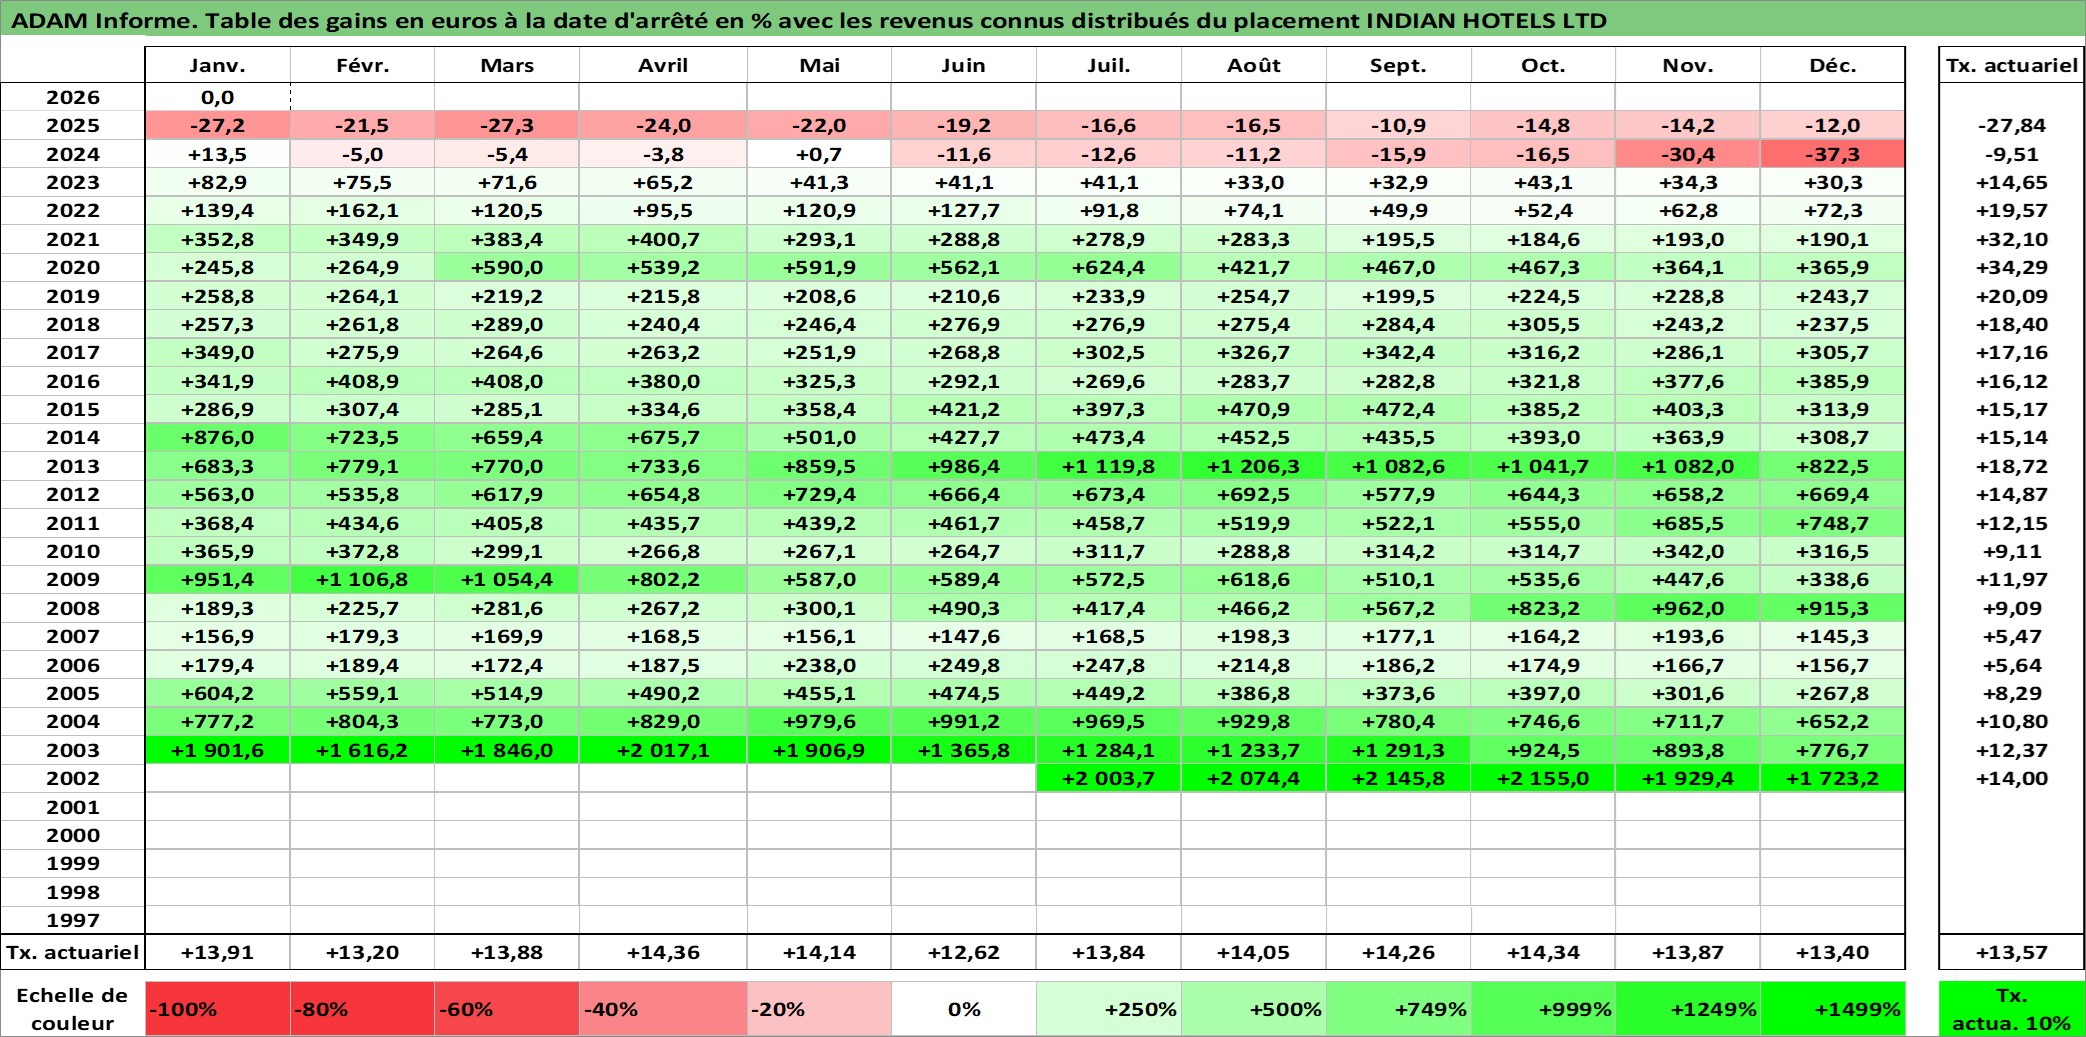
Task: Click the 0% white scale swatch
Action: click(x=963, y=1009)
